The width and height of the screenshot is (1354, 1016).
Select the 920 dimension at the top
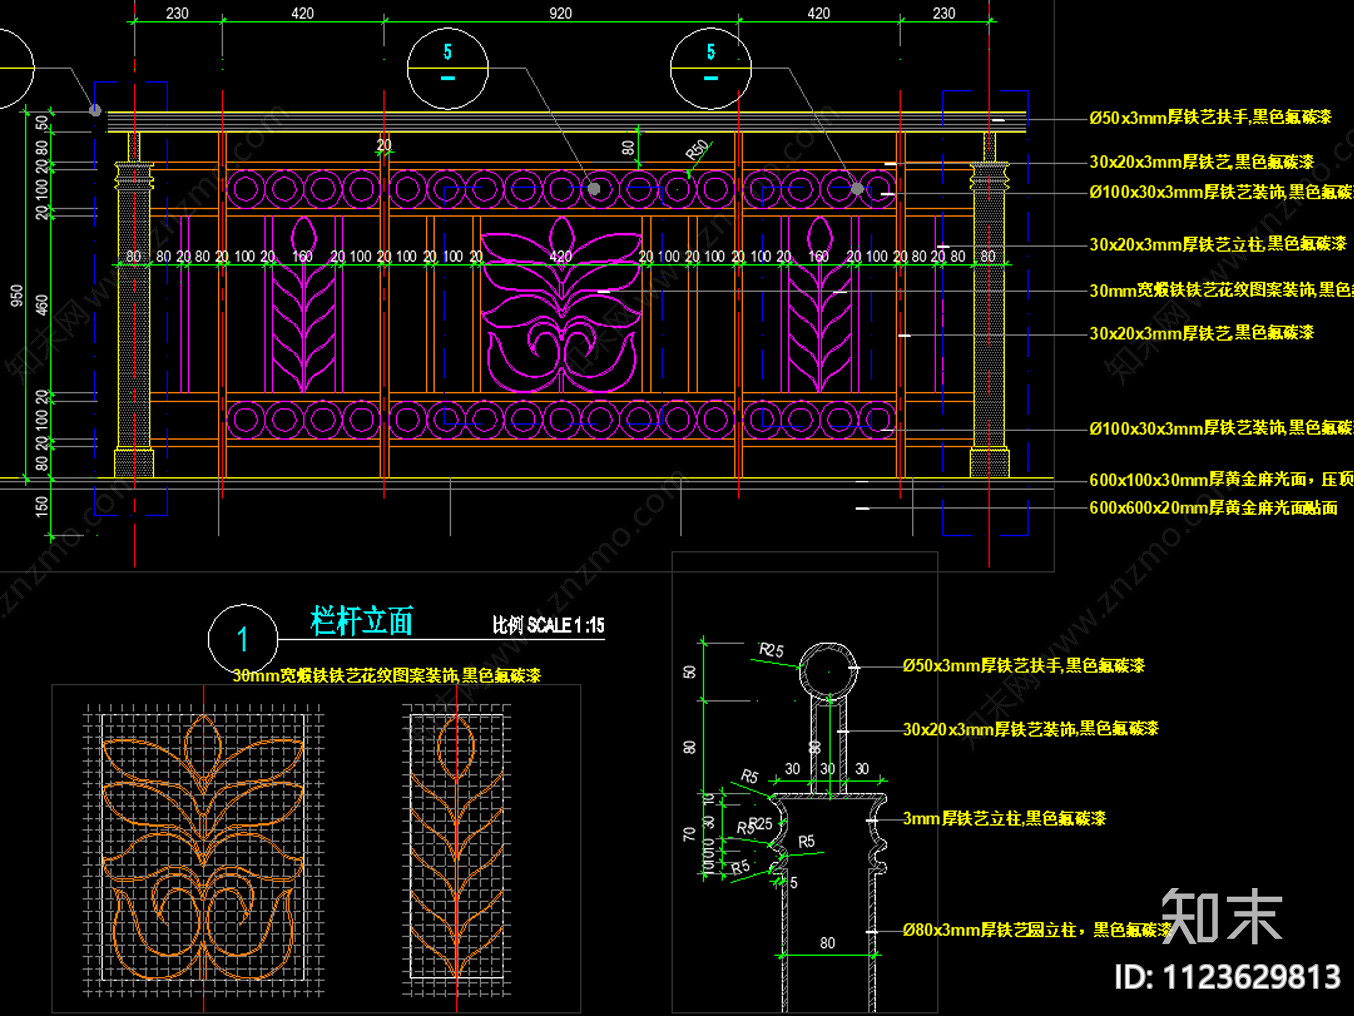(561, 13)
